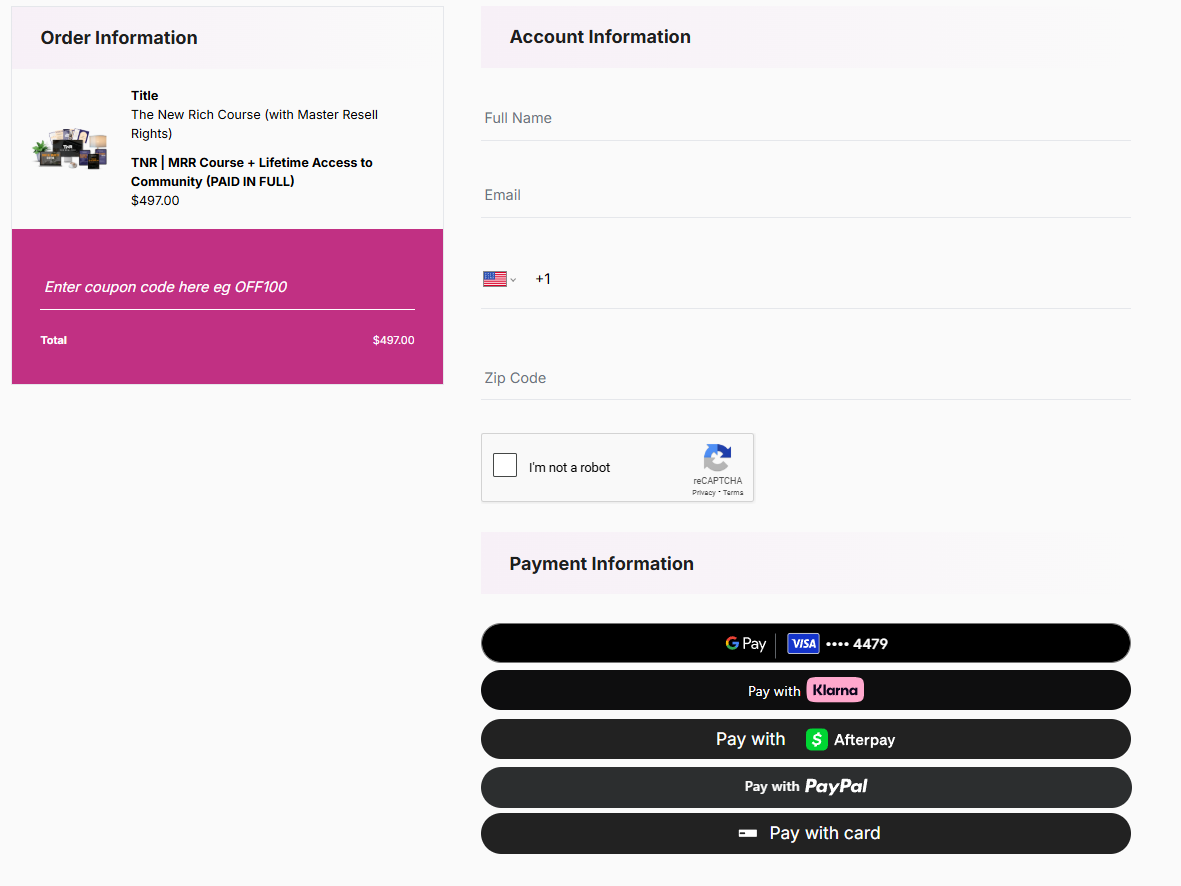The width and height of the screenshot is (1181, 886).
Task: Click the TNR MRR Course description text
Action: click(252, 172)
